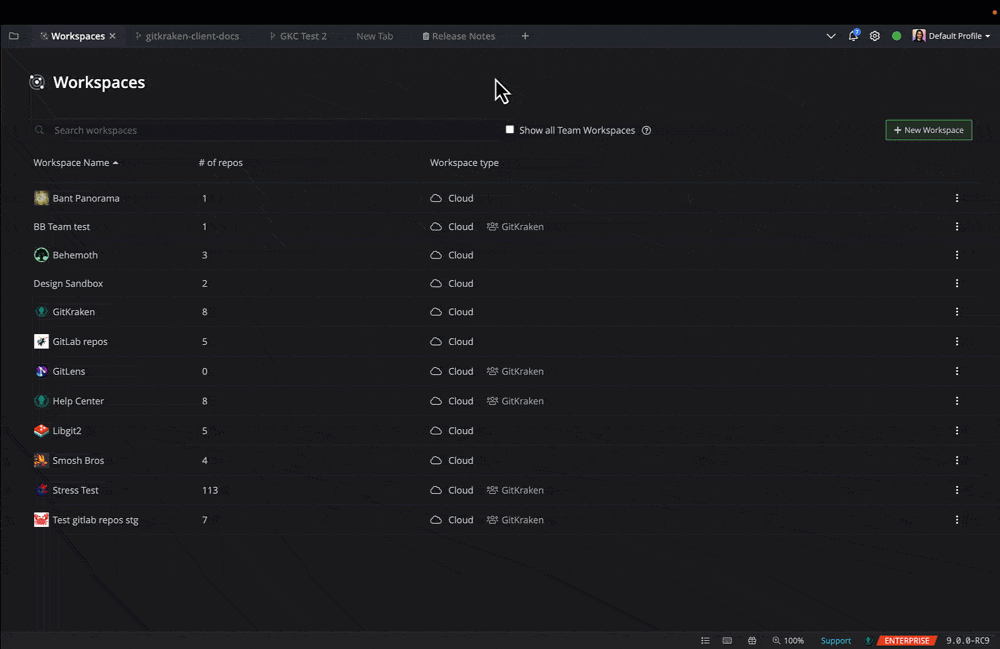Open the Support link
This screenshot has width=1000, height=649.
click(835, 641)
